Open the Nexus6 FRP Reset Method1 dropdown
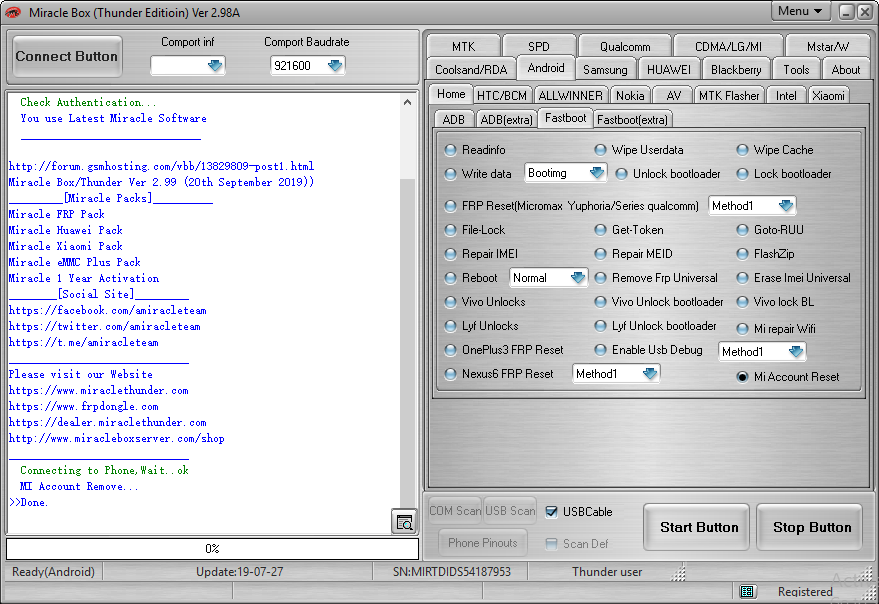Screen dimensions: 879x604 [x=650, y=374]
